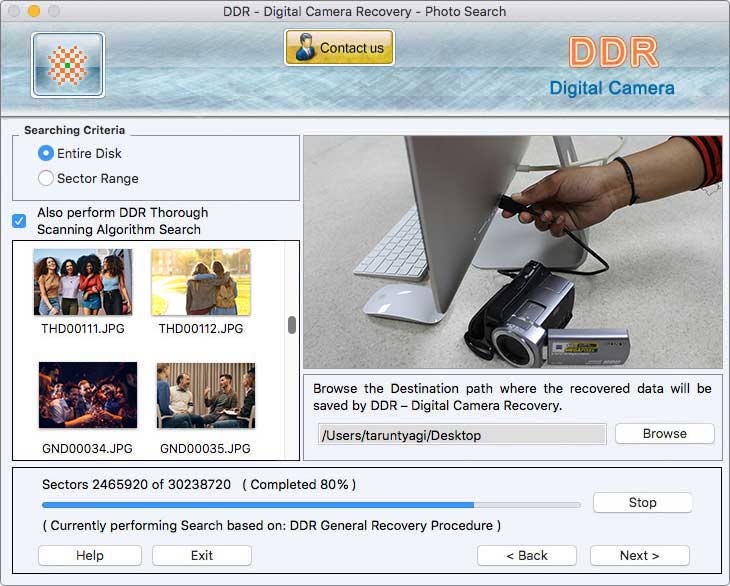Click the Completed 80% status text
730x586 pixels.
(299, 485)
